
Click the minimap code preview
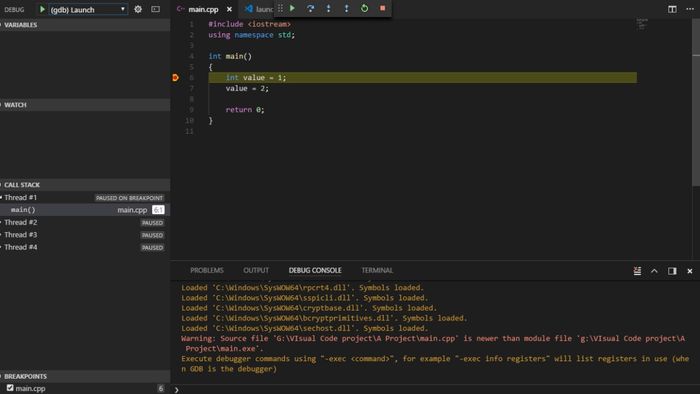642,25
